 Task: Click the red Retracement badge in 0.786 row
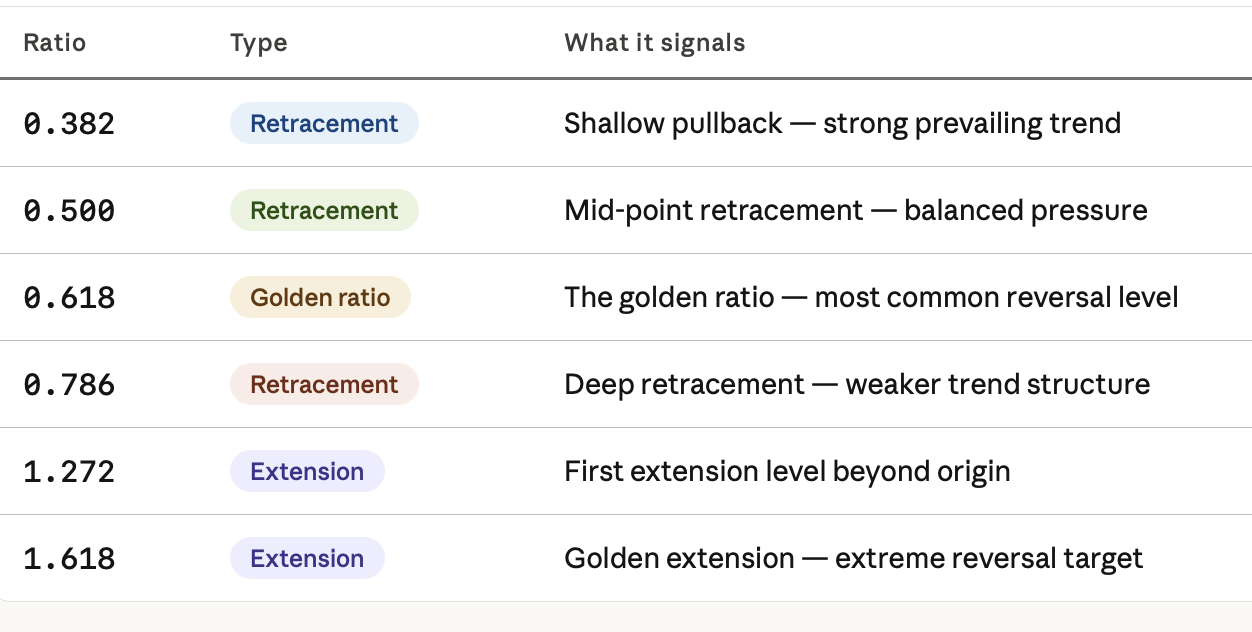pos(324,384)
